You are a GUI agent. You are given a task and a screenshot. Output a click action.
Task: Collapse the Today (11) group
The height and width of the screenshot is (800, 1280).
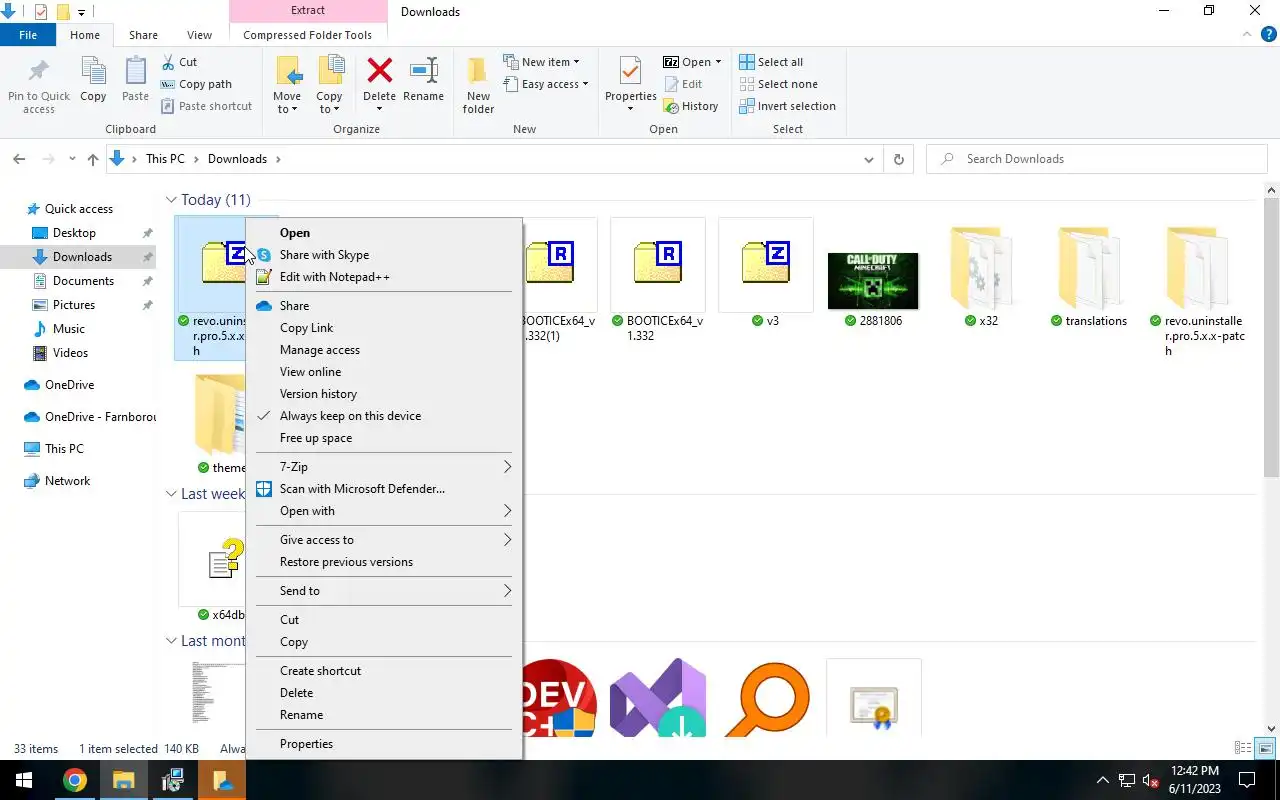point(171,200)
